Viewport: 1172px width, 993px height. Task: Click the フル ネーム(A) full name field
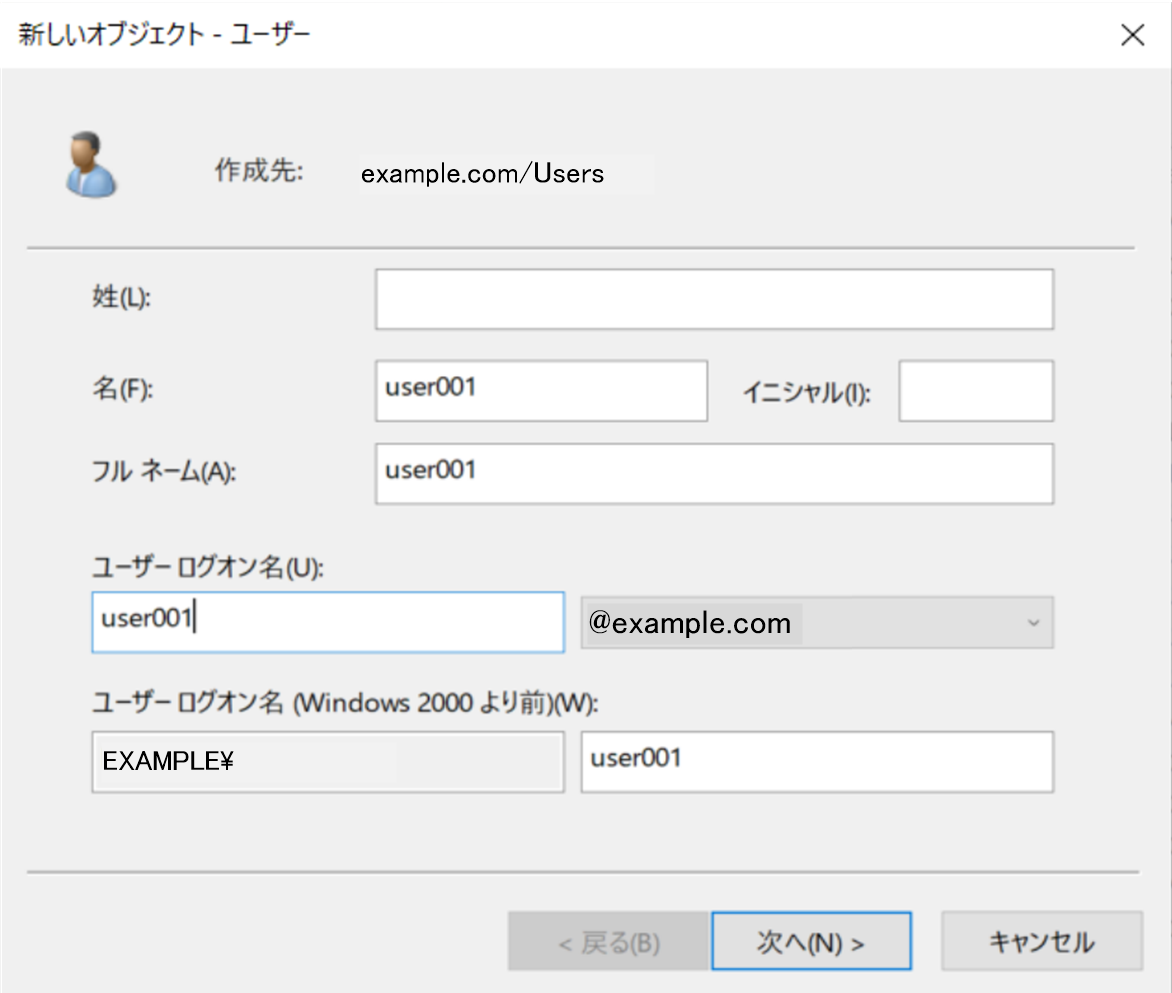pos(714,474)
